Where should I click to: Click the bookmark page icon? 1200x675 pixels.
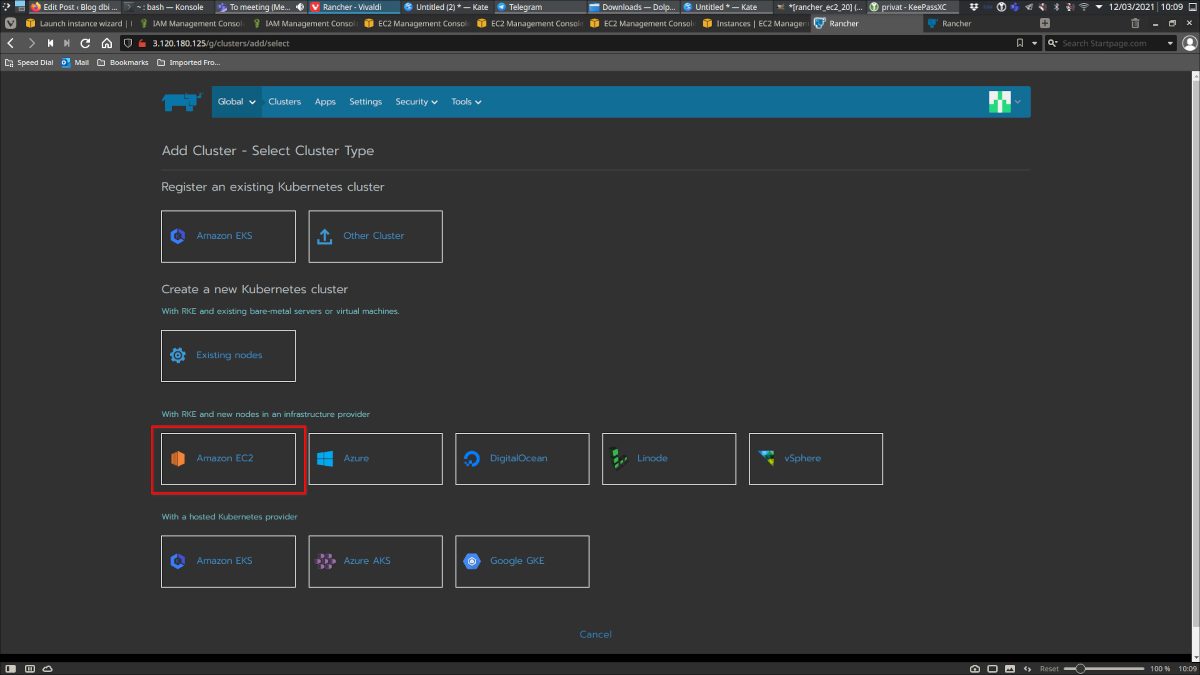1020,43
